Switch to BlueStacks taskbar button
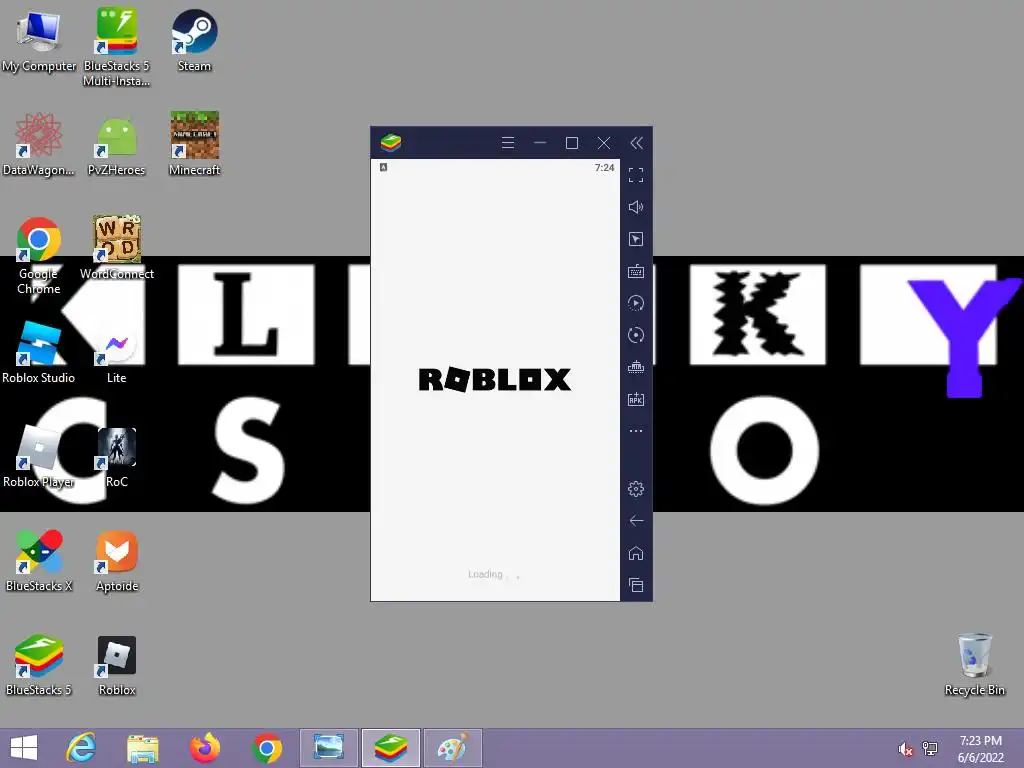 point(391,748)
